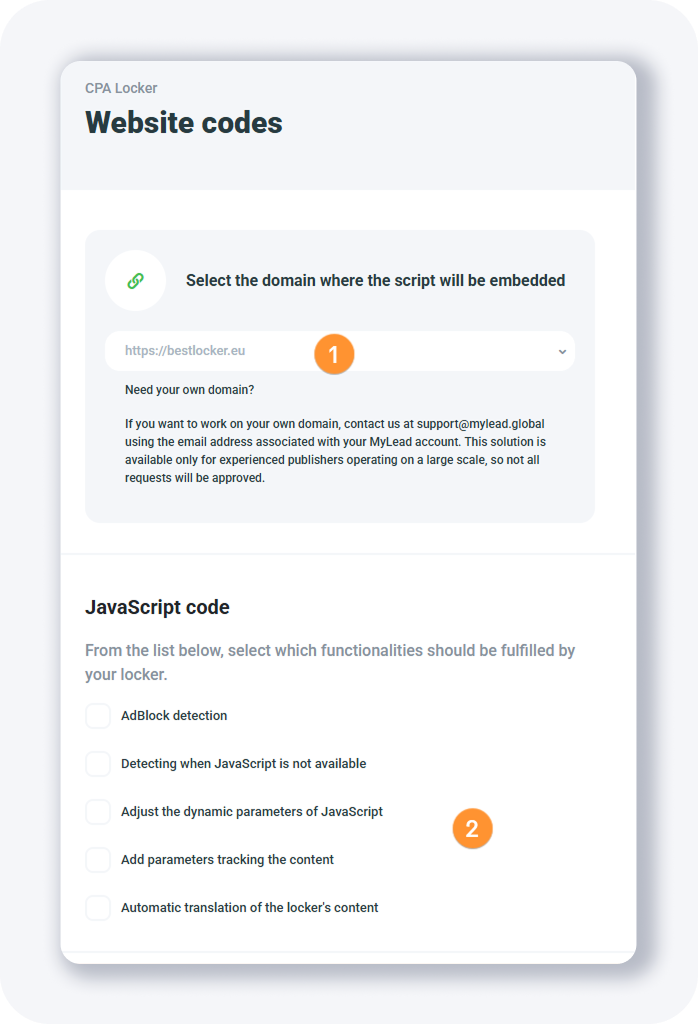Enable the AdBlock detection checkbox
Screen dimensions: 698x1024
tap(98, 716)
